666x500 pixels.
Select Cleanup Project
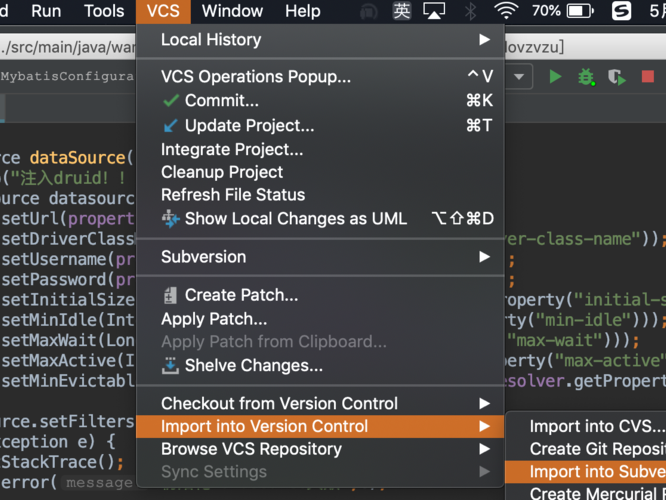320,172
